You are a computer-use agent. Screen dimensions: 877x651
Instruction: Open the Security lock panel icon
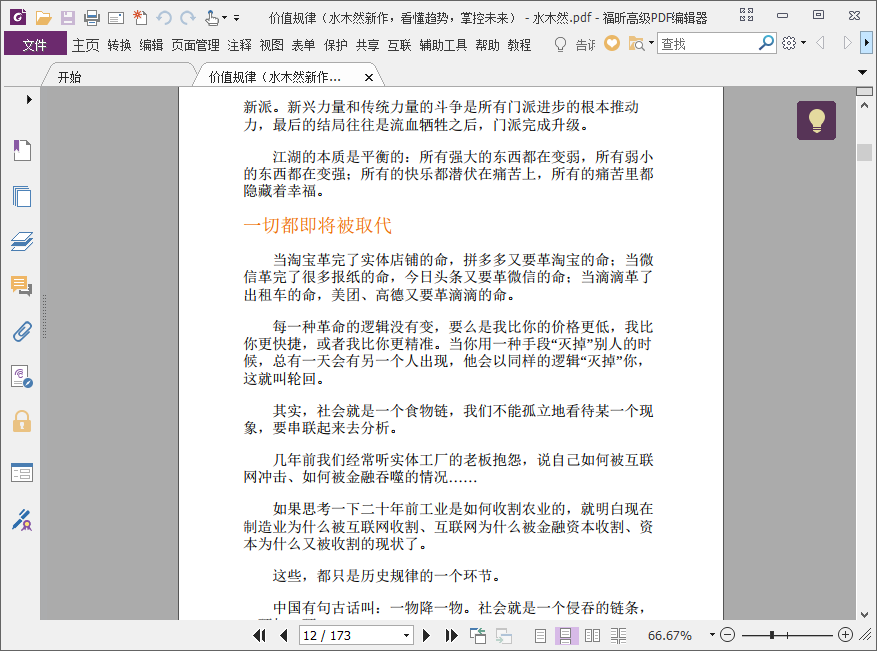click(22, 421)
